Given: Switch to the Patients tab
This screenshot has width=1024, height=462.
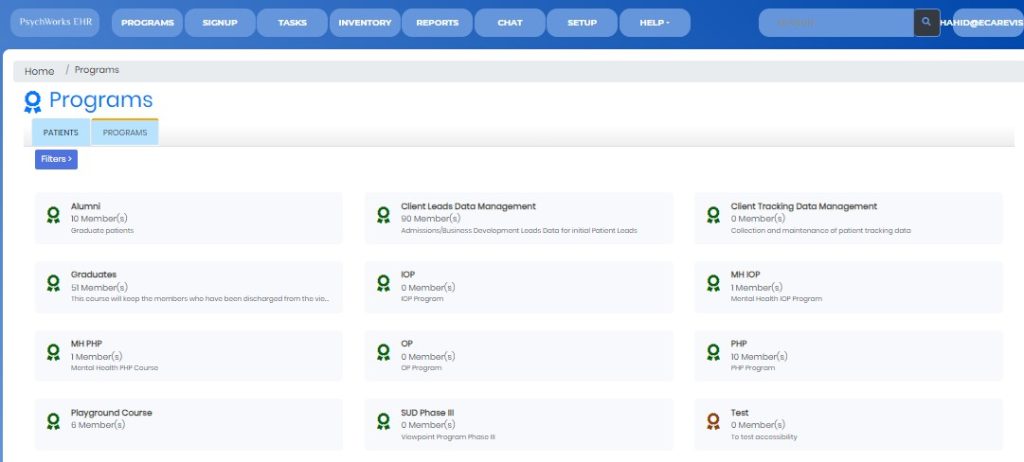Looking at the screenshot, I should [x=61, y=133].
